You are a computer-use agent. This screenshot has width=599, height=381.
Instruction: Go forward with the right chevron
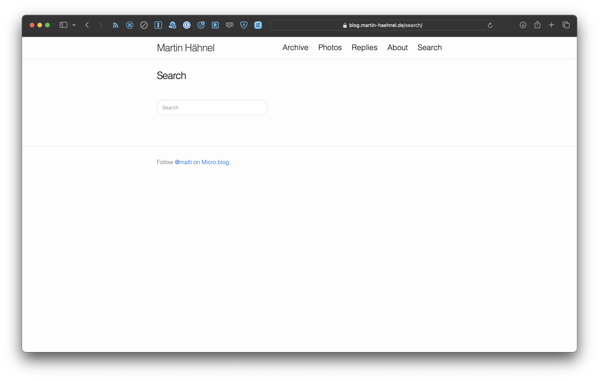pyautogui.click(x=100, y=25)
